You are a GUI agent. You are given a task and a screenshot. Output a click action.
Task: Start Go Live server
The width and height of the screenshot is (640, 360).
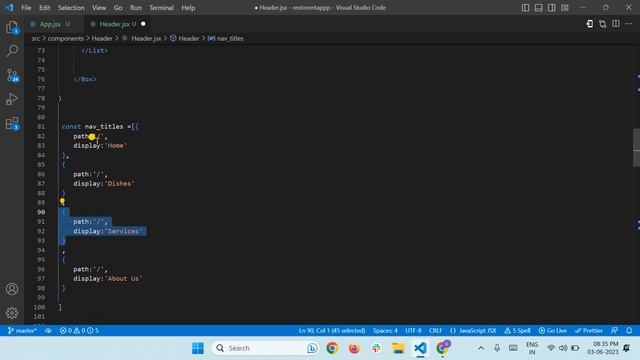tap(553, 331)
